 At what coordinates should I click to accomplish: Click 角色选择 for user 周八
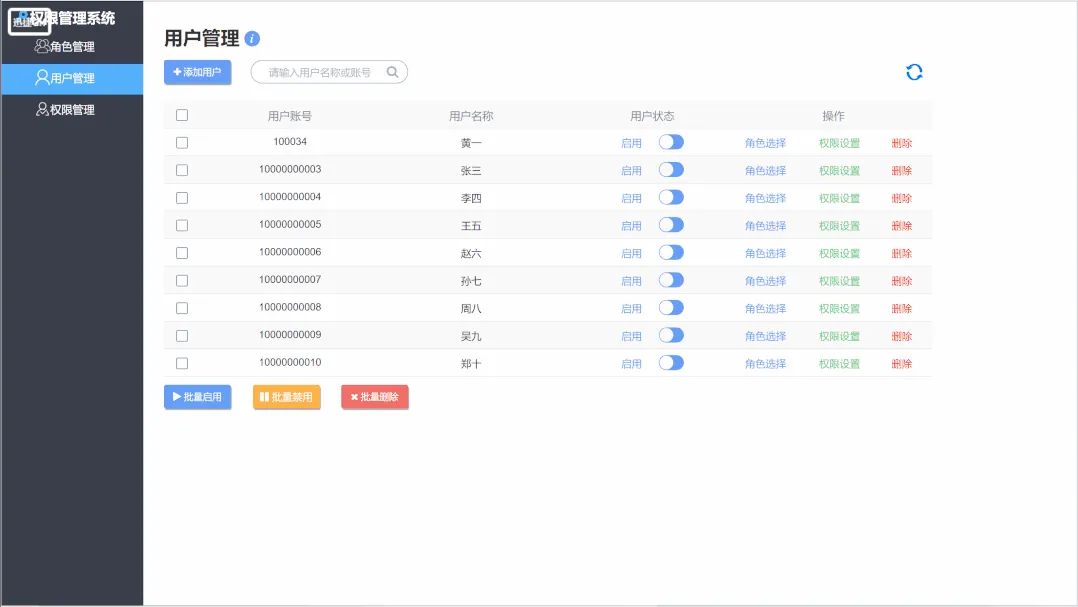765,309
